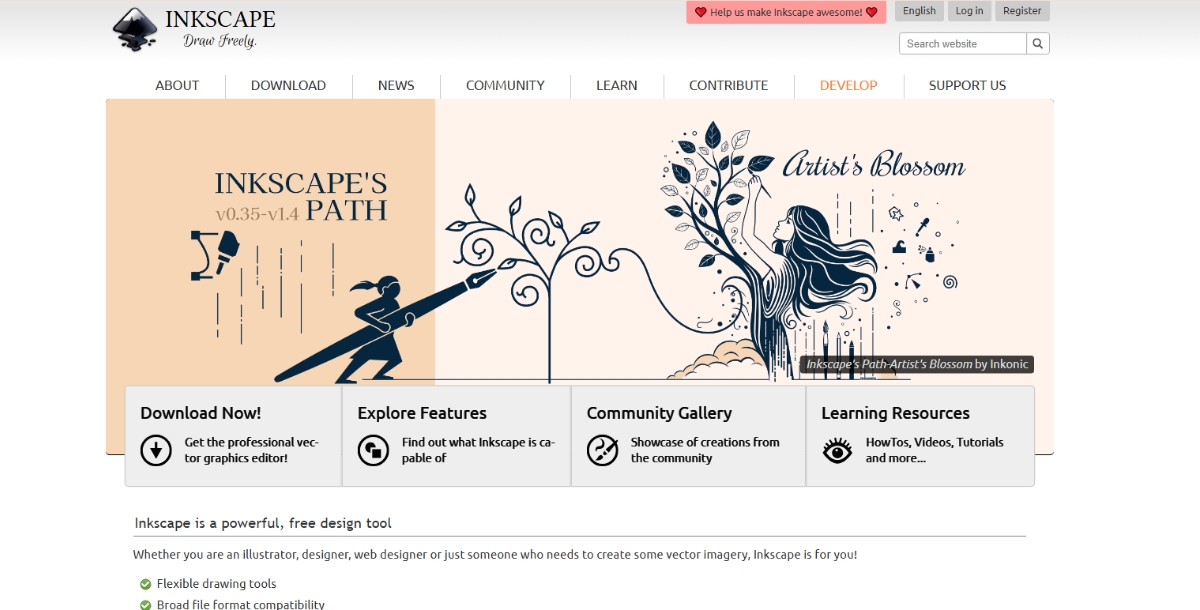Click the magnifying glass search icon
The image size is (1200, 610).
click(x=1037, y=43)
